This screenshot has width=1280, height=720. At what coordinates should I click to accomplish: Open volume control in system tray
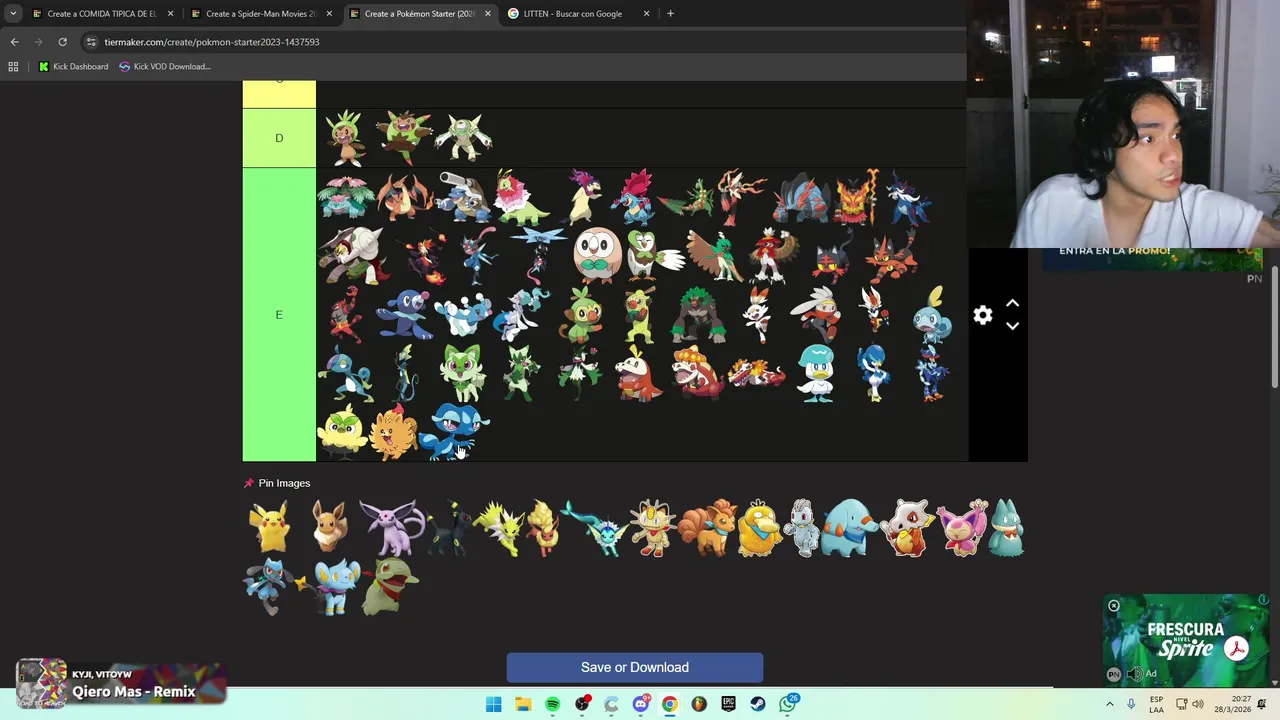[1198, 704]
